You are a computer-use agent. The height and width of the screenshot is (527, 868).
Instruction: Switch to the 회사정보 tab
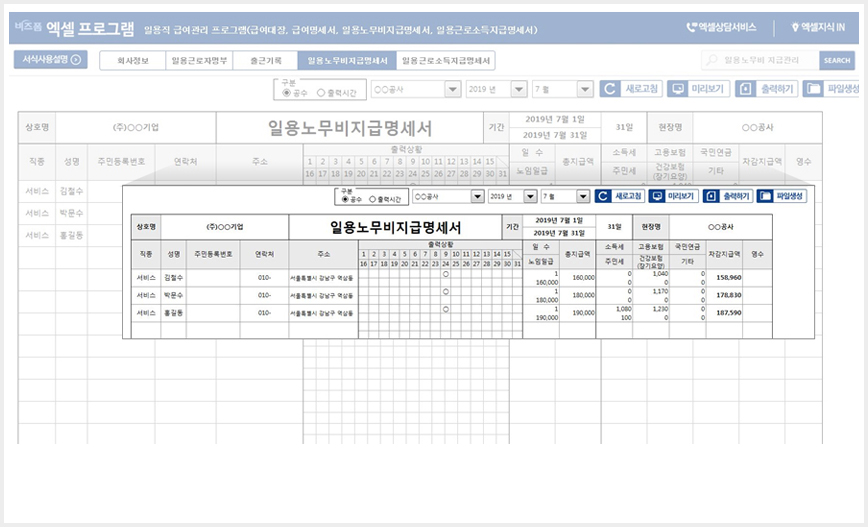coord(132,60)
